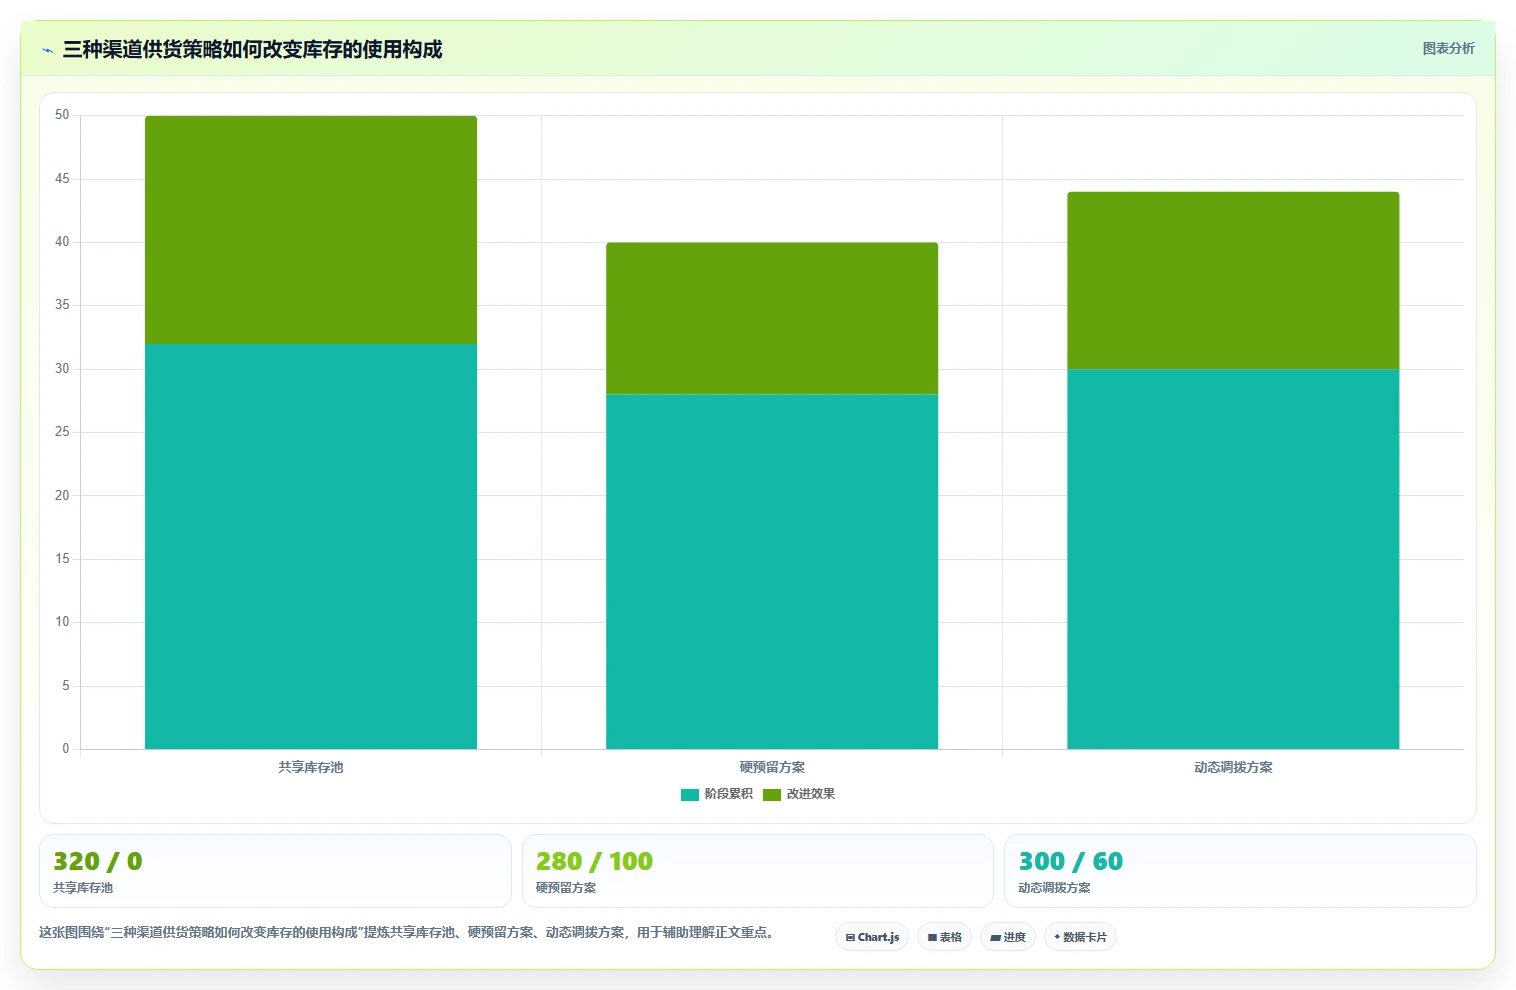The width and height of the screenshot is (1516, 990).
Task: Click the lightning icon beside the chart title
Action: tap(47, 50)
